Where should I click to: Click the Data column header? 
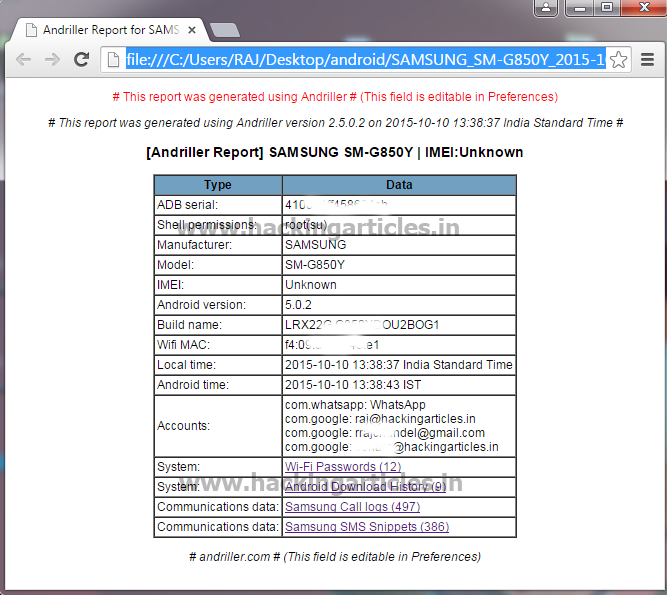point(399,185)
